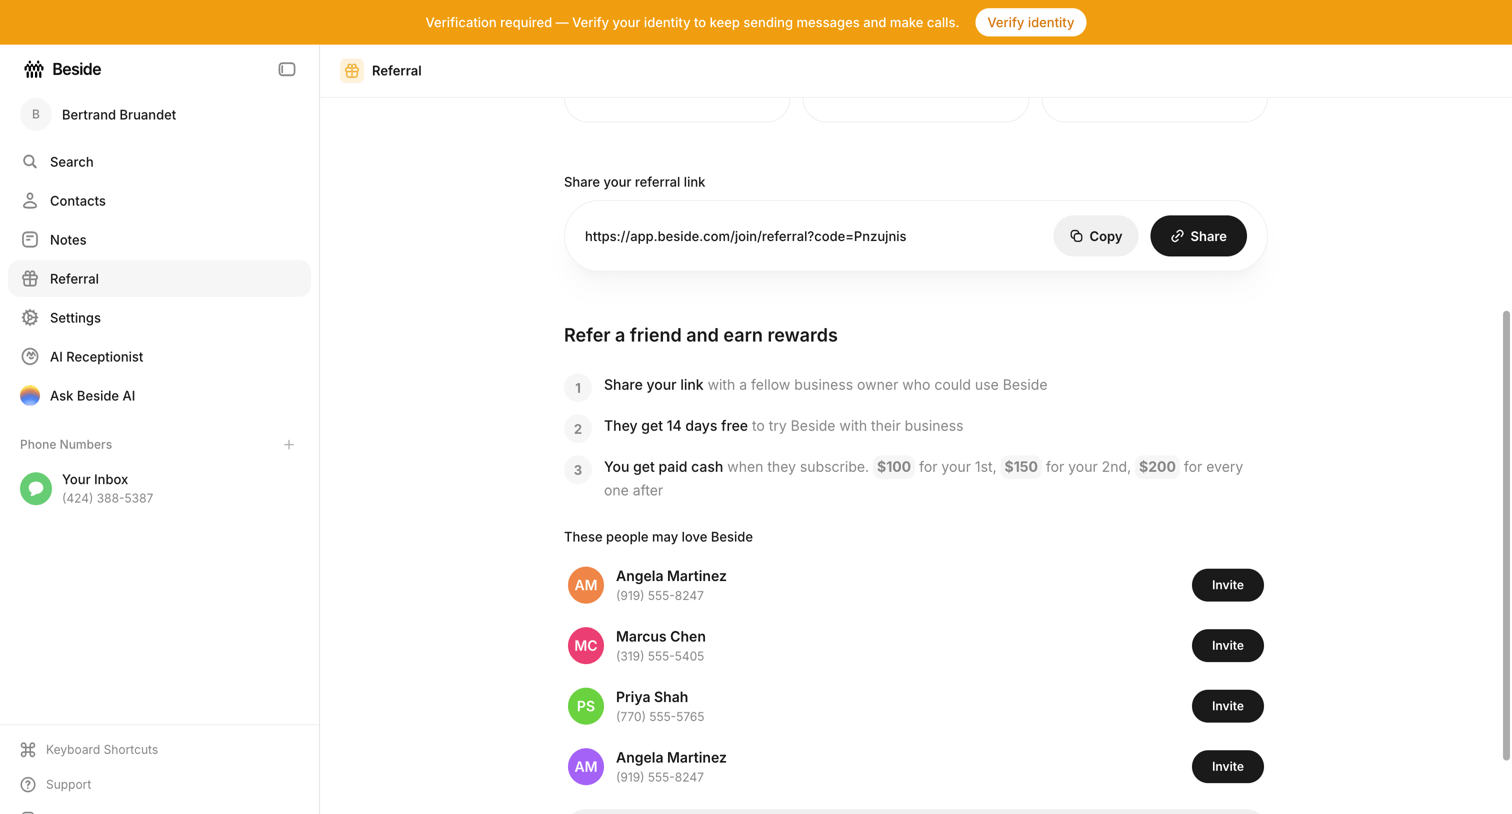This screenshot has width=1512, height=814.
Task: Click the green Your Inbox chat icon
Action: pyautogui.click(x=36, y=489)
